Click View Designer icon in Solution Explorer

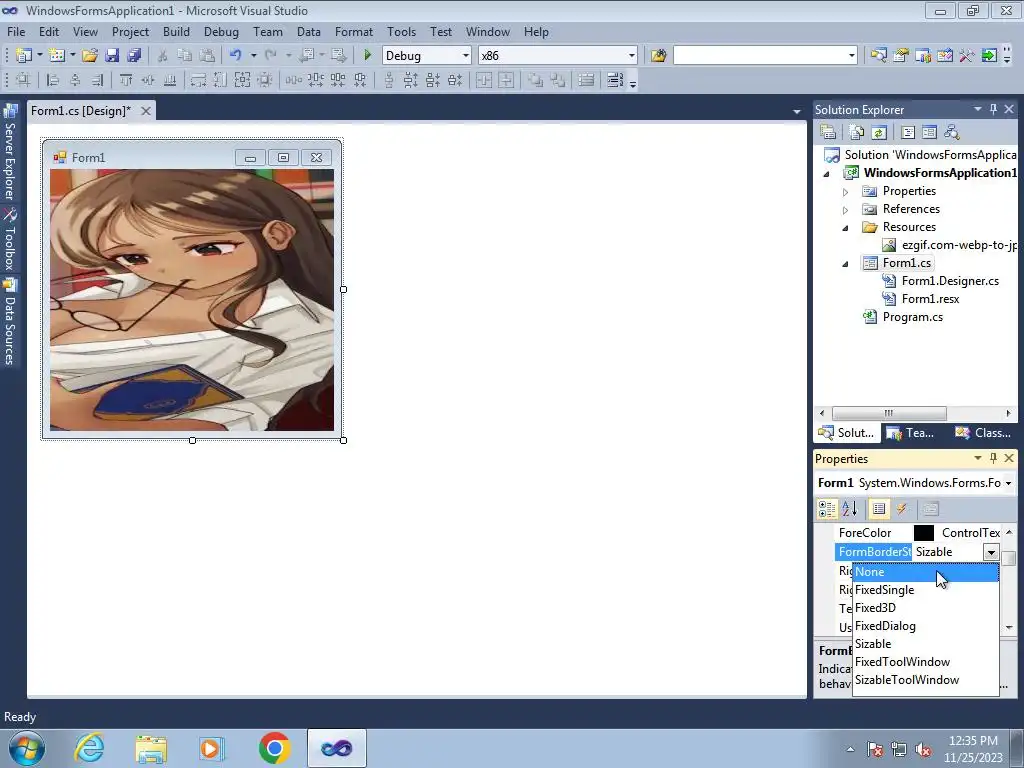929,132
